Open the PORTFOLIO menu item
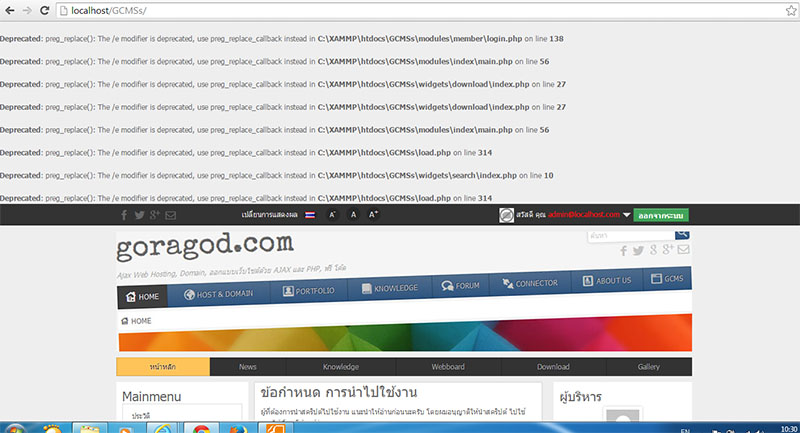The width and height of the screenshot is (800, 433). 309,291
